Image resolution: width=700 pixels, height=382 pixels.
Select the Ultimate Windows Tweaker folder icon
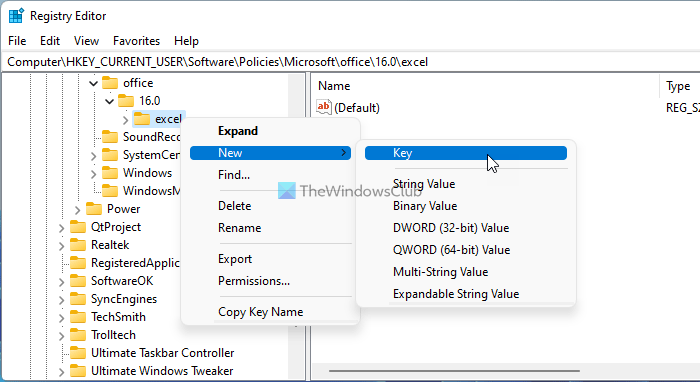[x=78, y=371]
